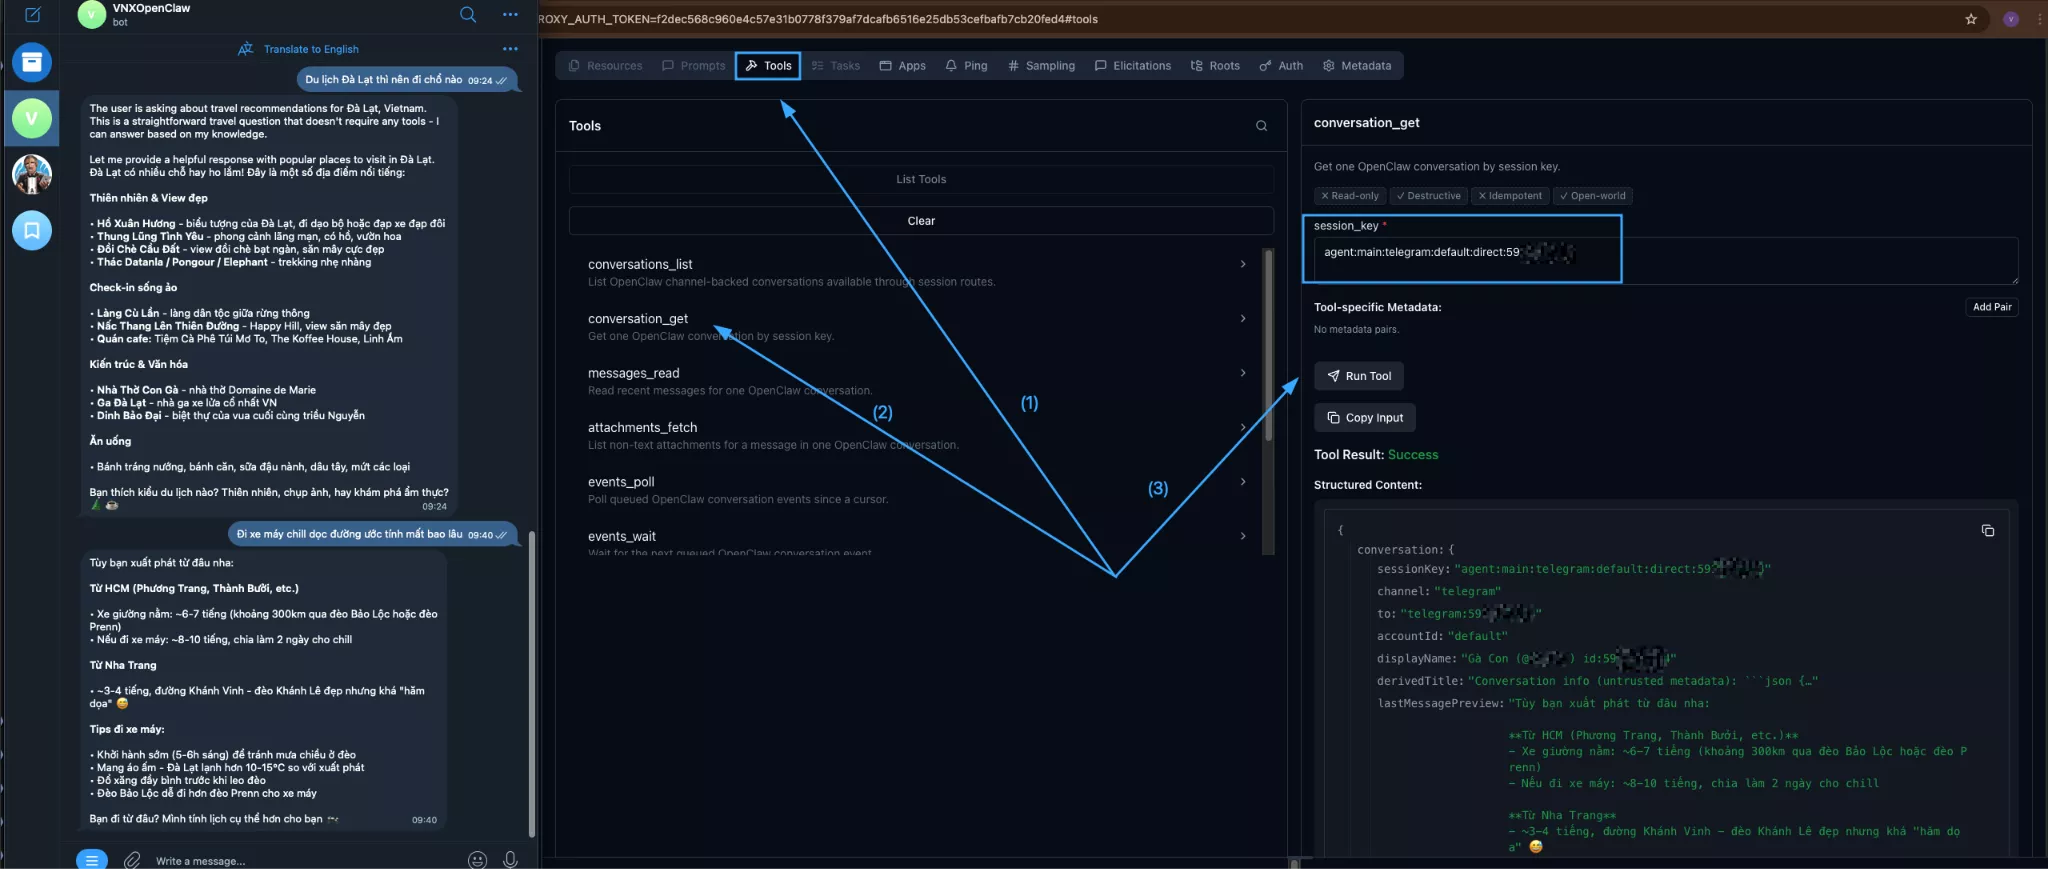Screen dimensions: 2048x869
Task: Click the search icon in chat header
Action: (x=468, y=14)
